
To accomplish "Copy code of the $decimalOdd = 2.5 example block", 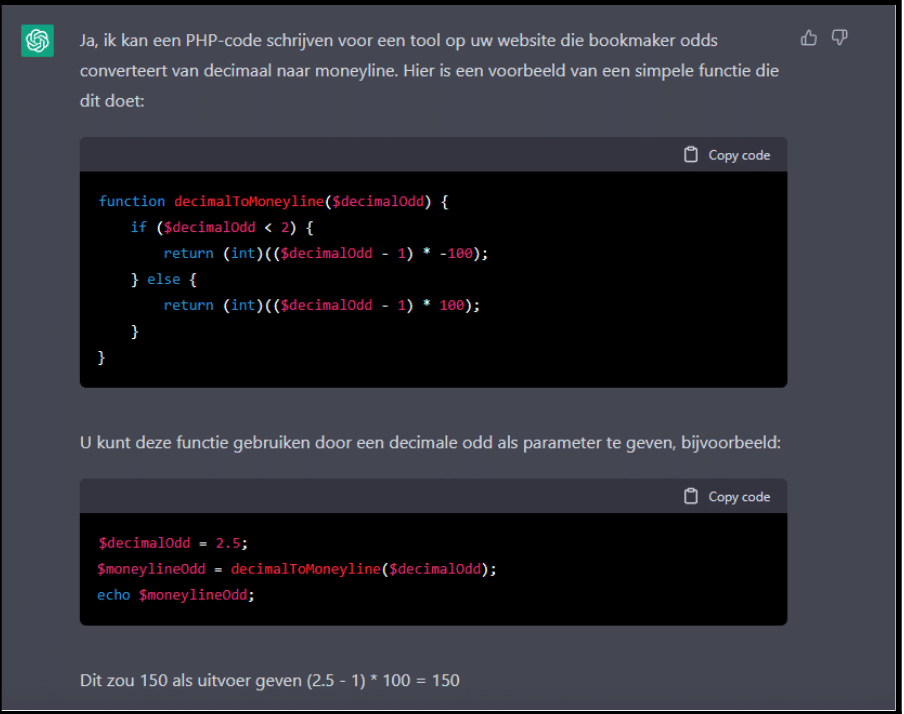I will click(x=727, y=497).
